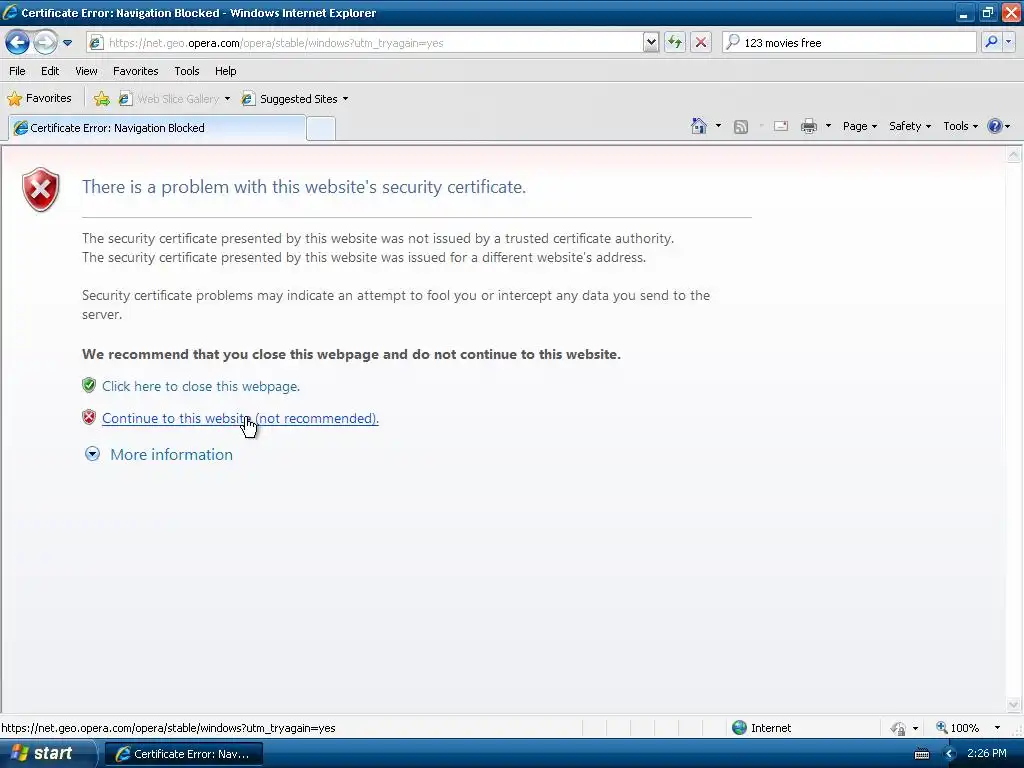The width and height of the screenshot is (1024, 768).
Task: Click the keyboard icon in system tray
Action: (x=921, y=754)
